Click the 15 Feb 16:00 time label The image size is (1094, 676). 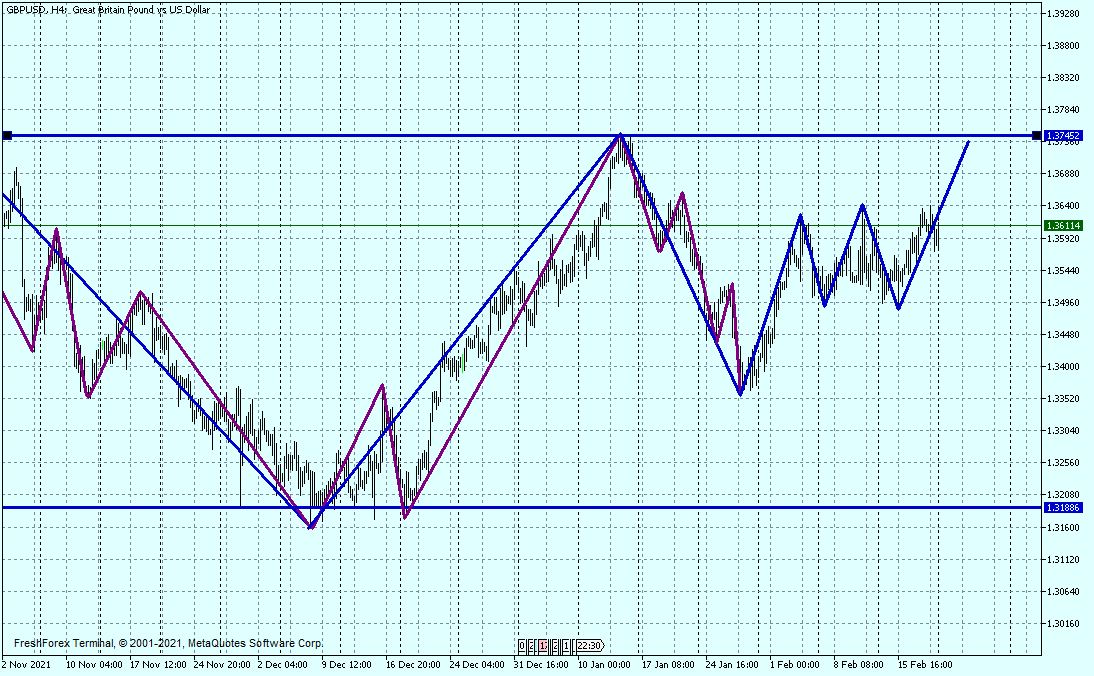pos(925,665)
